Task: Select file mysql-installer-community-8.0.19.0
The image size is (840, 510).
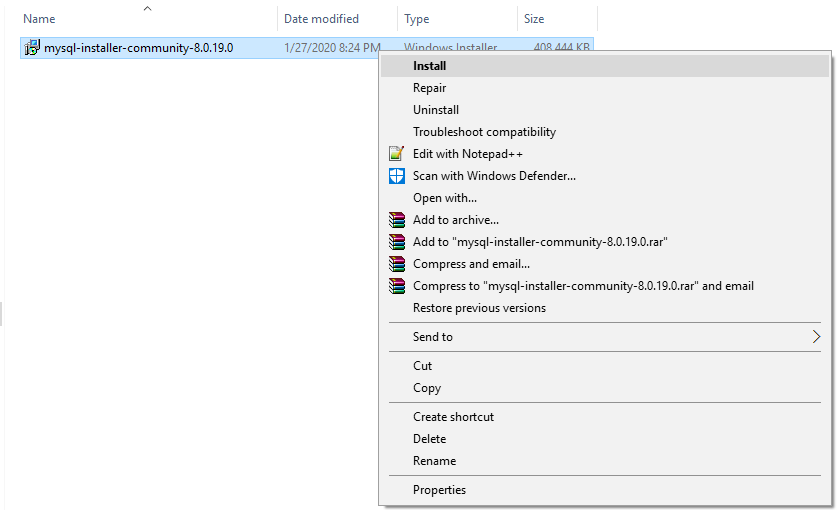Action: tap(138, 48)
